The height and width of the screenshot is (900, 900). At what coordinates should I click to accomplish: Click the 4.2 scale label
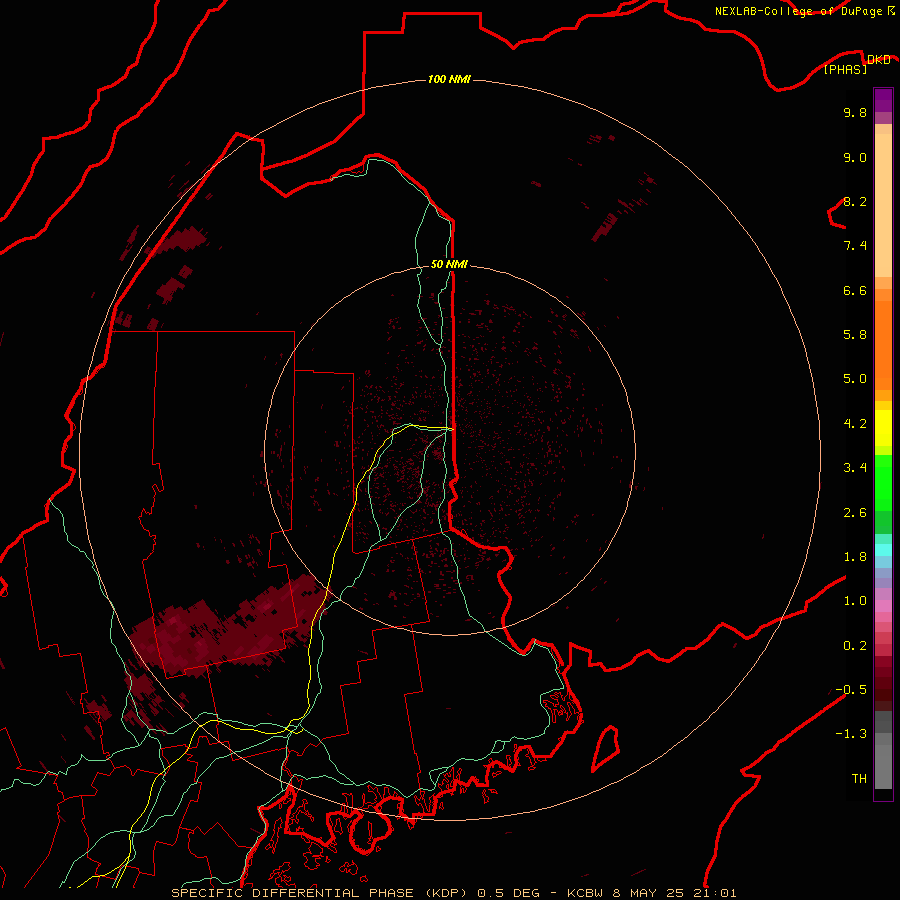(855, 424)
